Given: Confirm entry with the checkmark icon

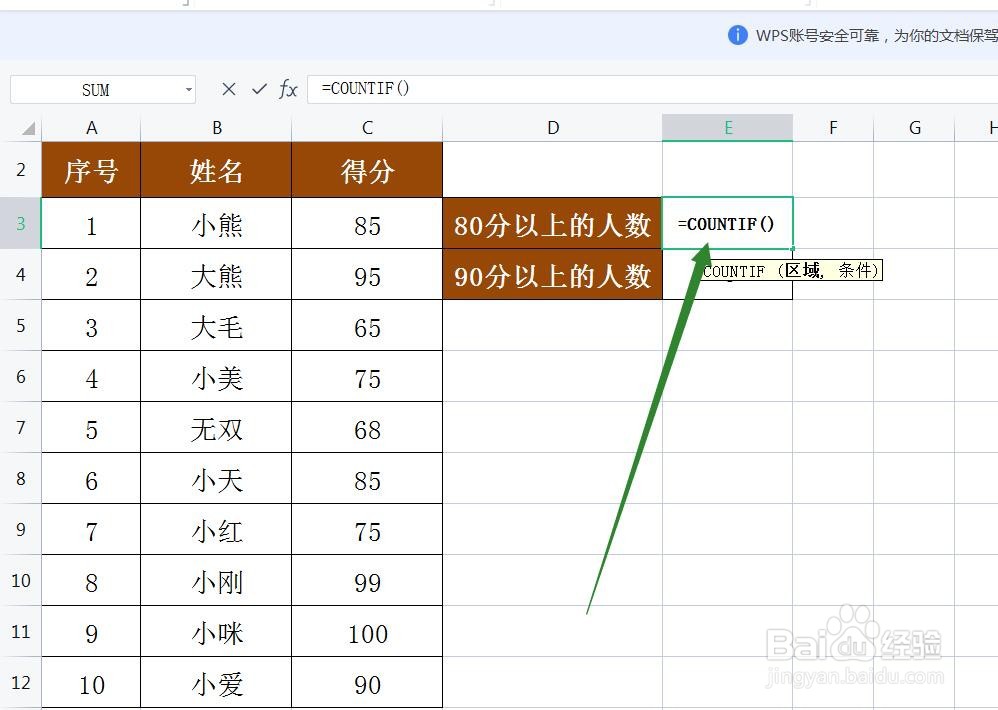Looking at the screenshot, I should click(x=259, y=89).
